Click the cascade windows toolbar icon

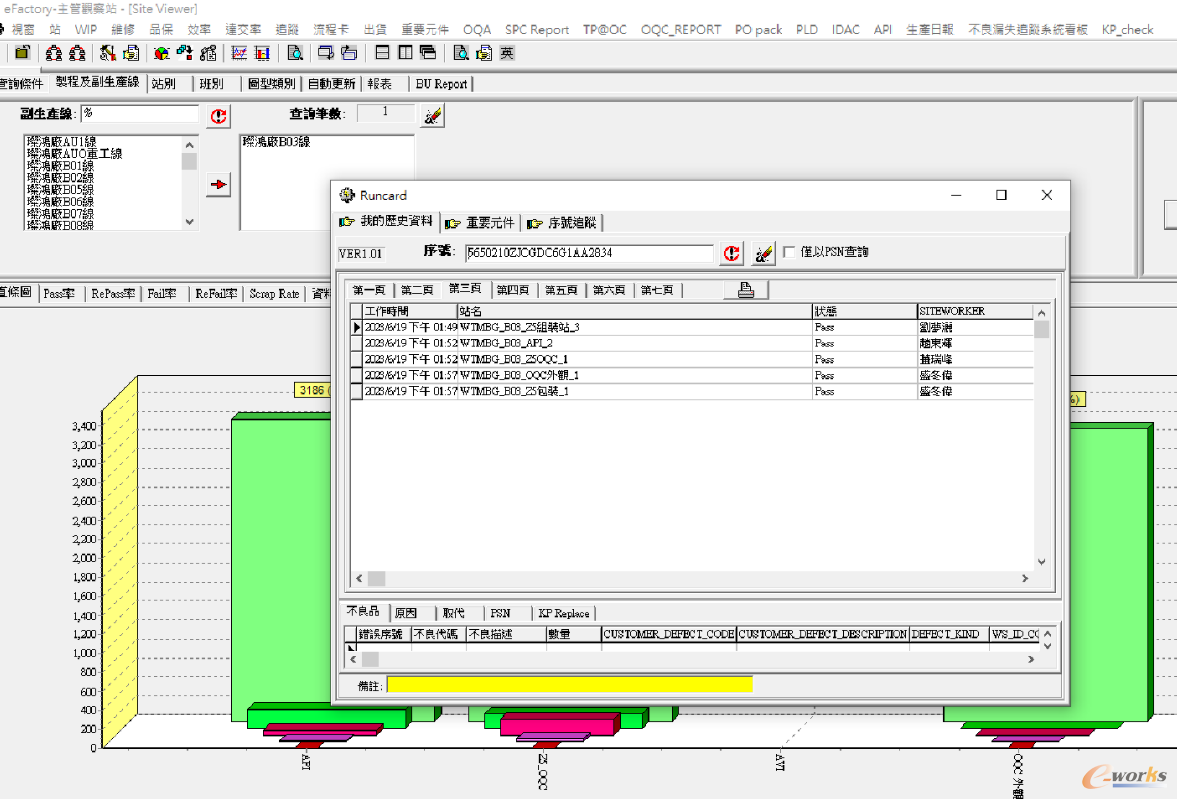point(428,53)
